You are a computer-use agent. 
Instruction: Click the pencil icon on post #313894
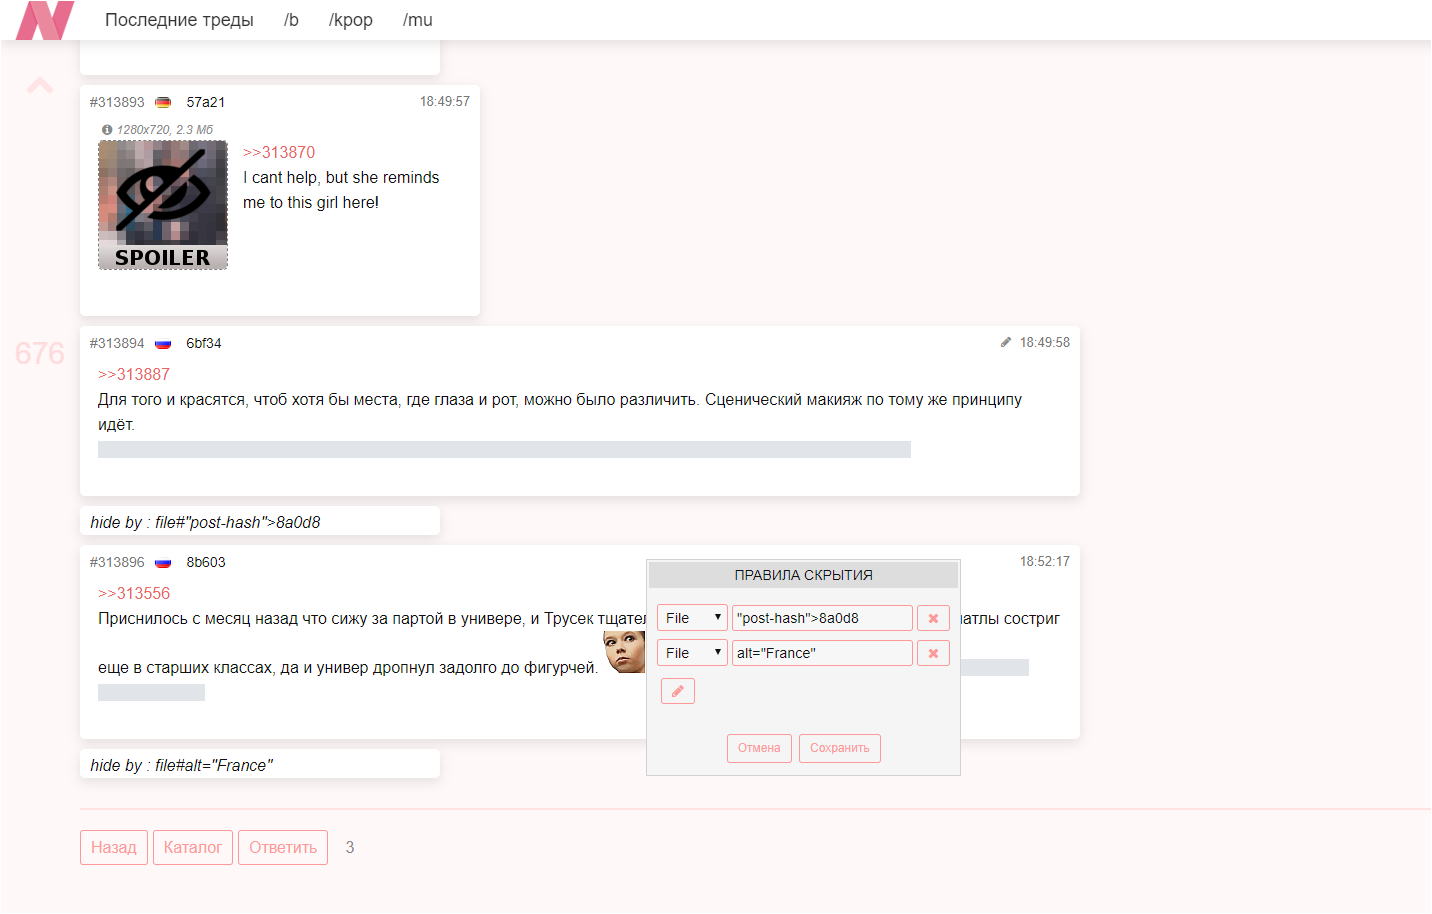1006,342
